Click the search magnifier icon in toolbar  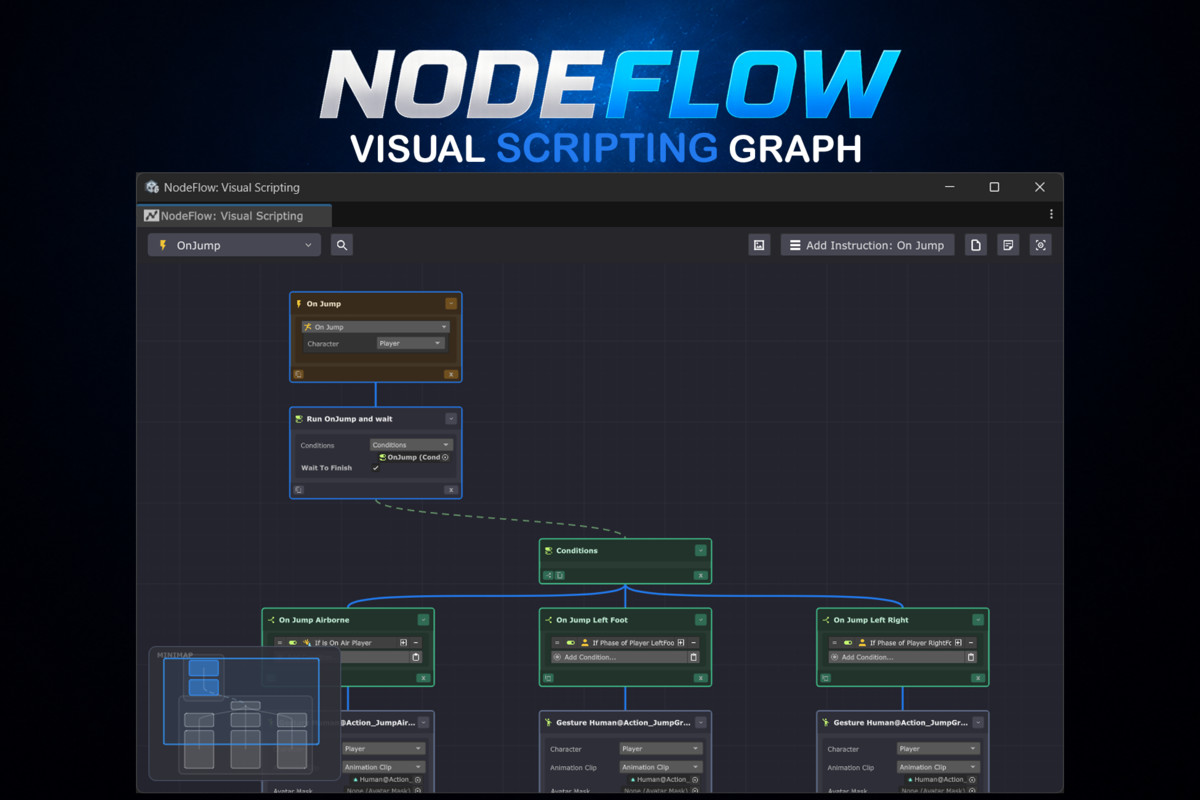[x=342, y=245]
